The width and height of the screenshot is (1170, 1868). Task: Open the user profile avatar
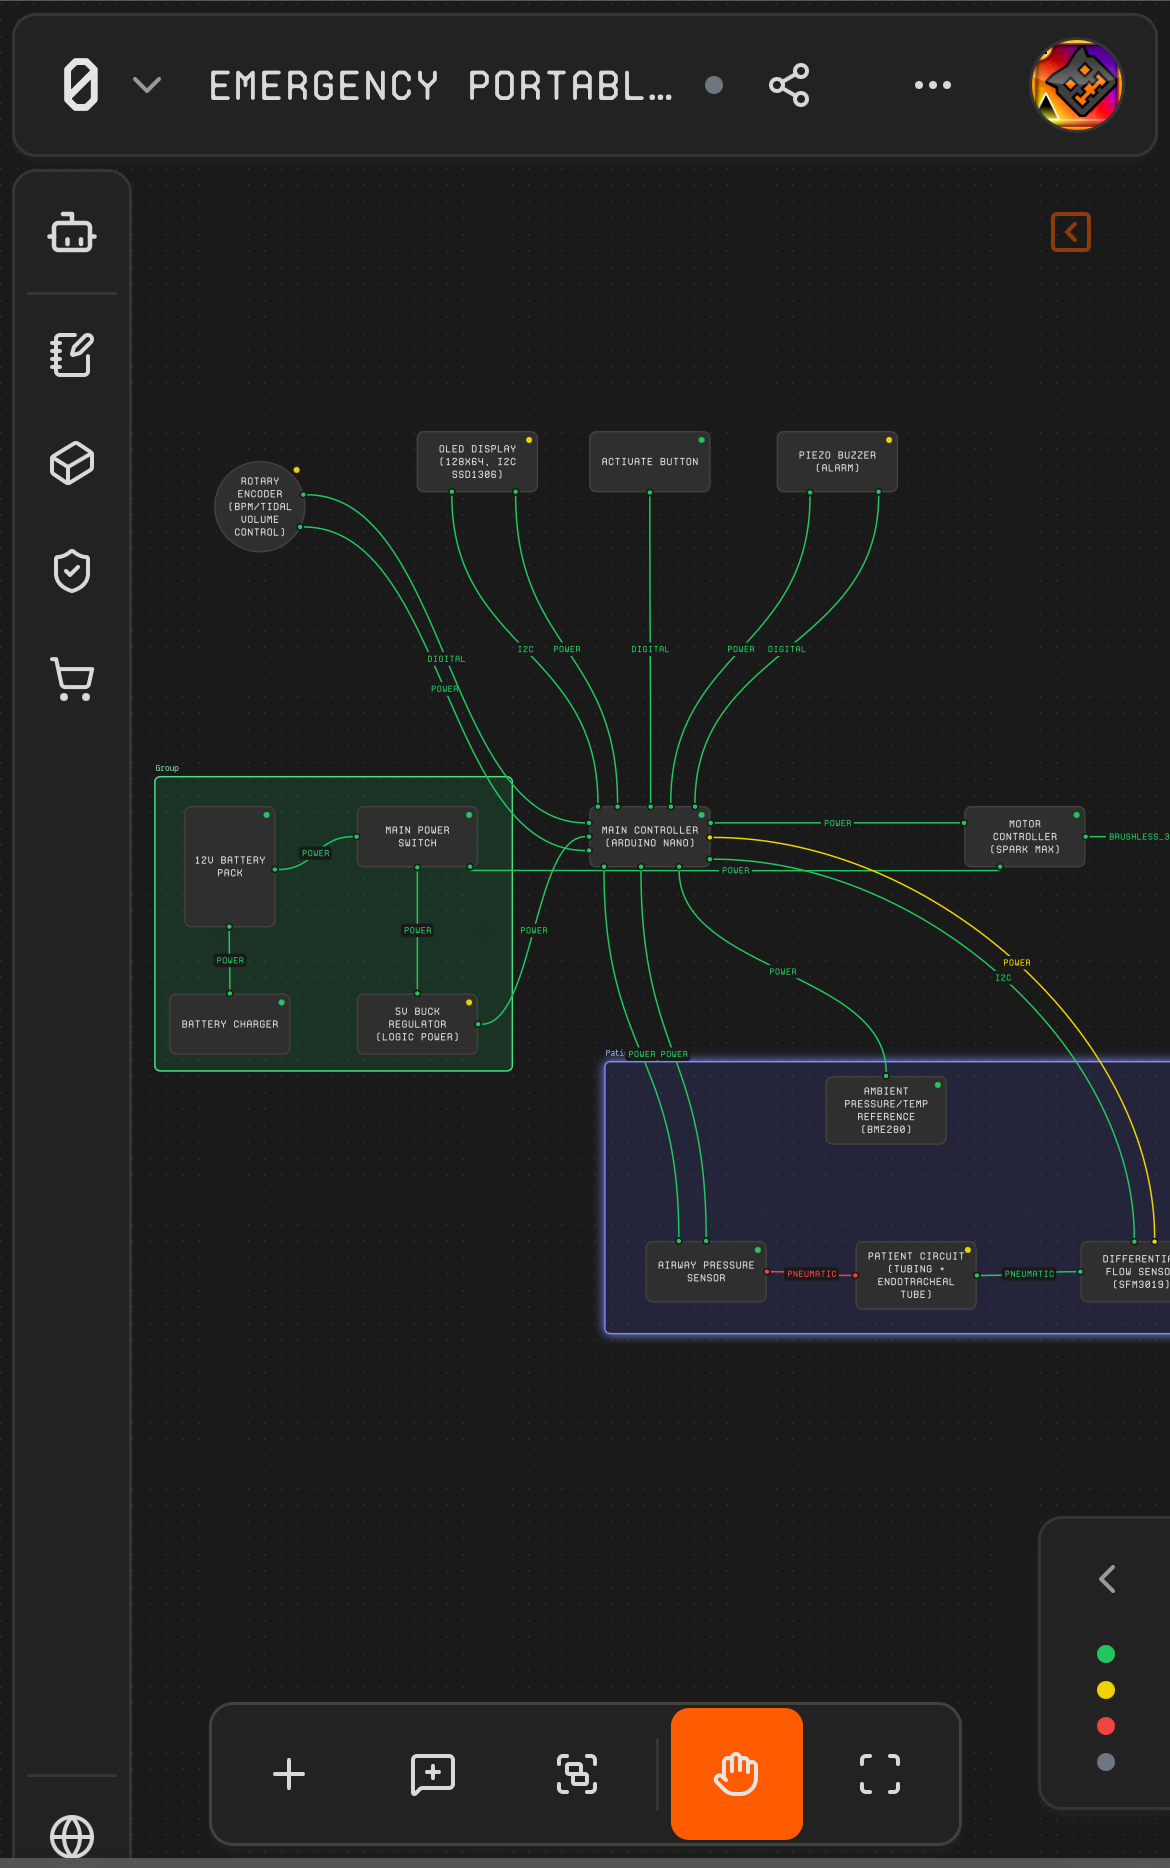tap(1077, 85)
